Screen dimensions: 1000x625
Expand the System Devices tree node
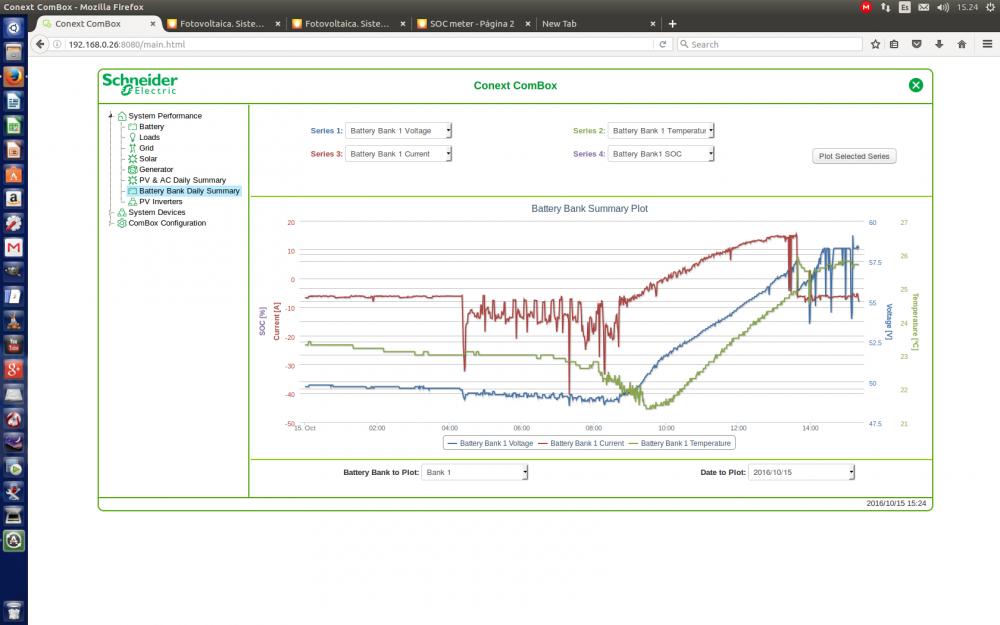[x=111, y=212]
